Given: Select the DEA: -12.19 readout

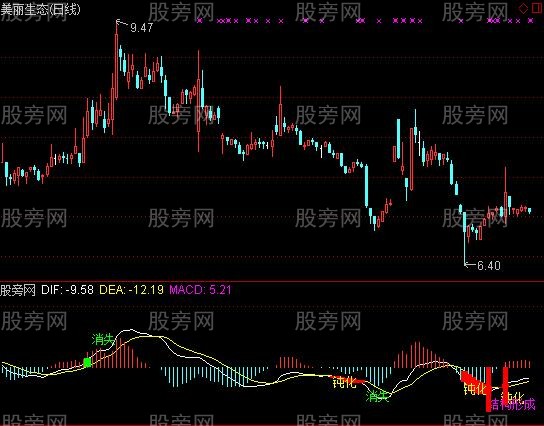Looking at the screenshot, I should (x=131, y=290).
